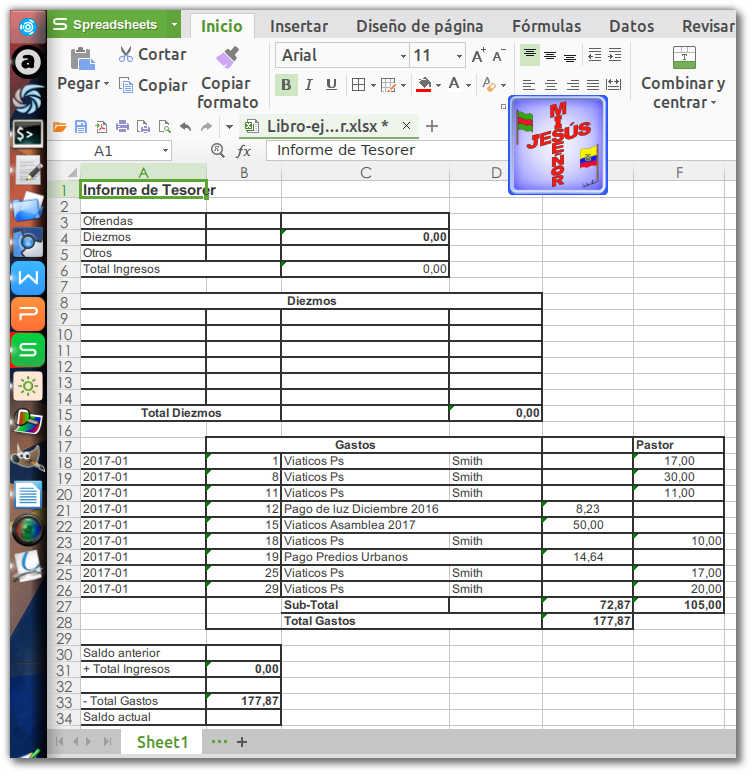
Task: Open the Insertar ribbon tab
Action: point(299,26)
